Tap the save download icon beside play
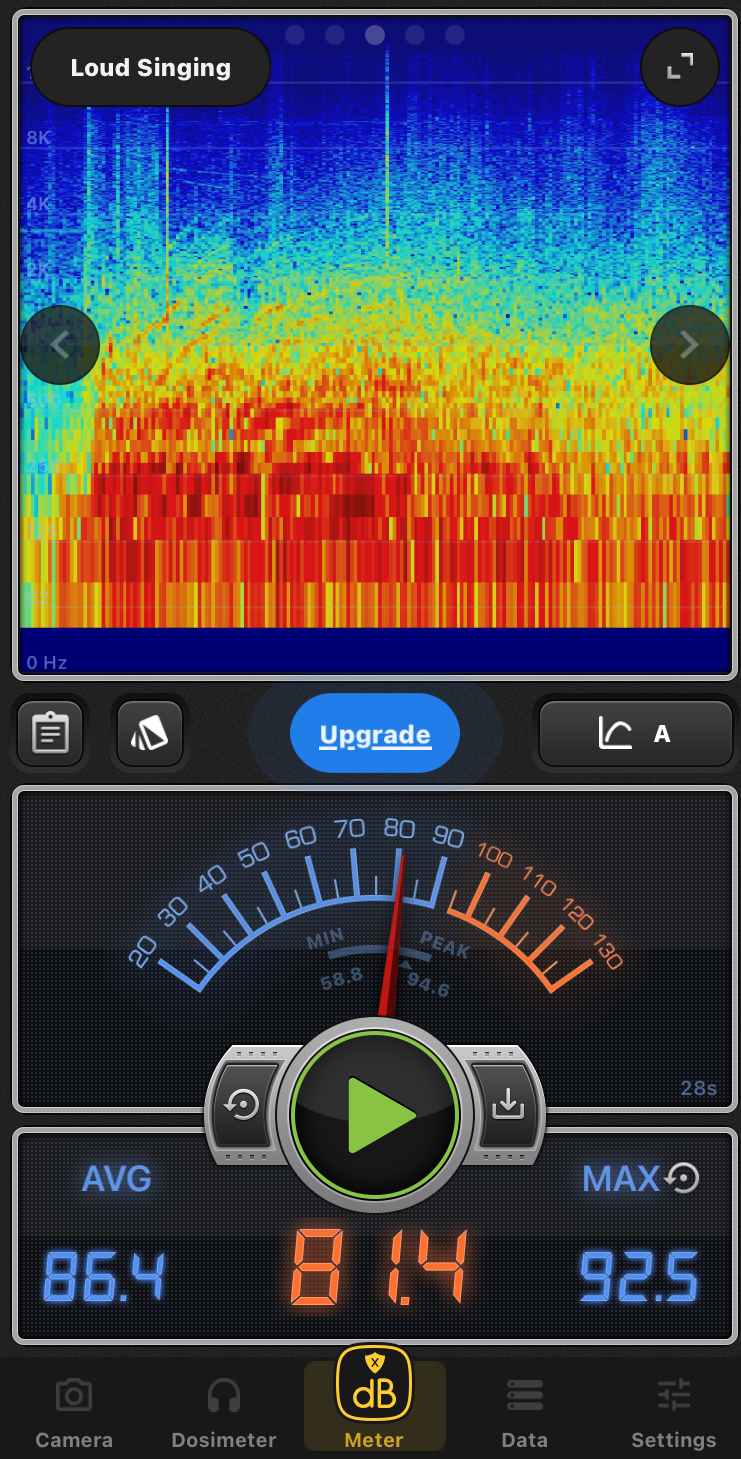This screenshot has width=741, height=1459. coord(508,1104)
